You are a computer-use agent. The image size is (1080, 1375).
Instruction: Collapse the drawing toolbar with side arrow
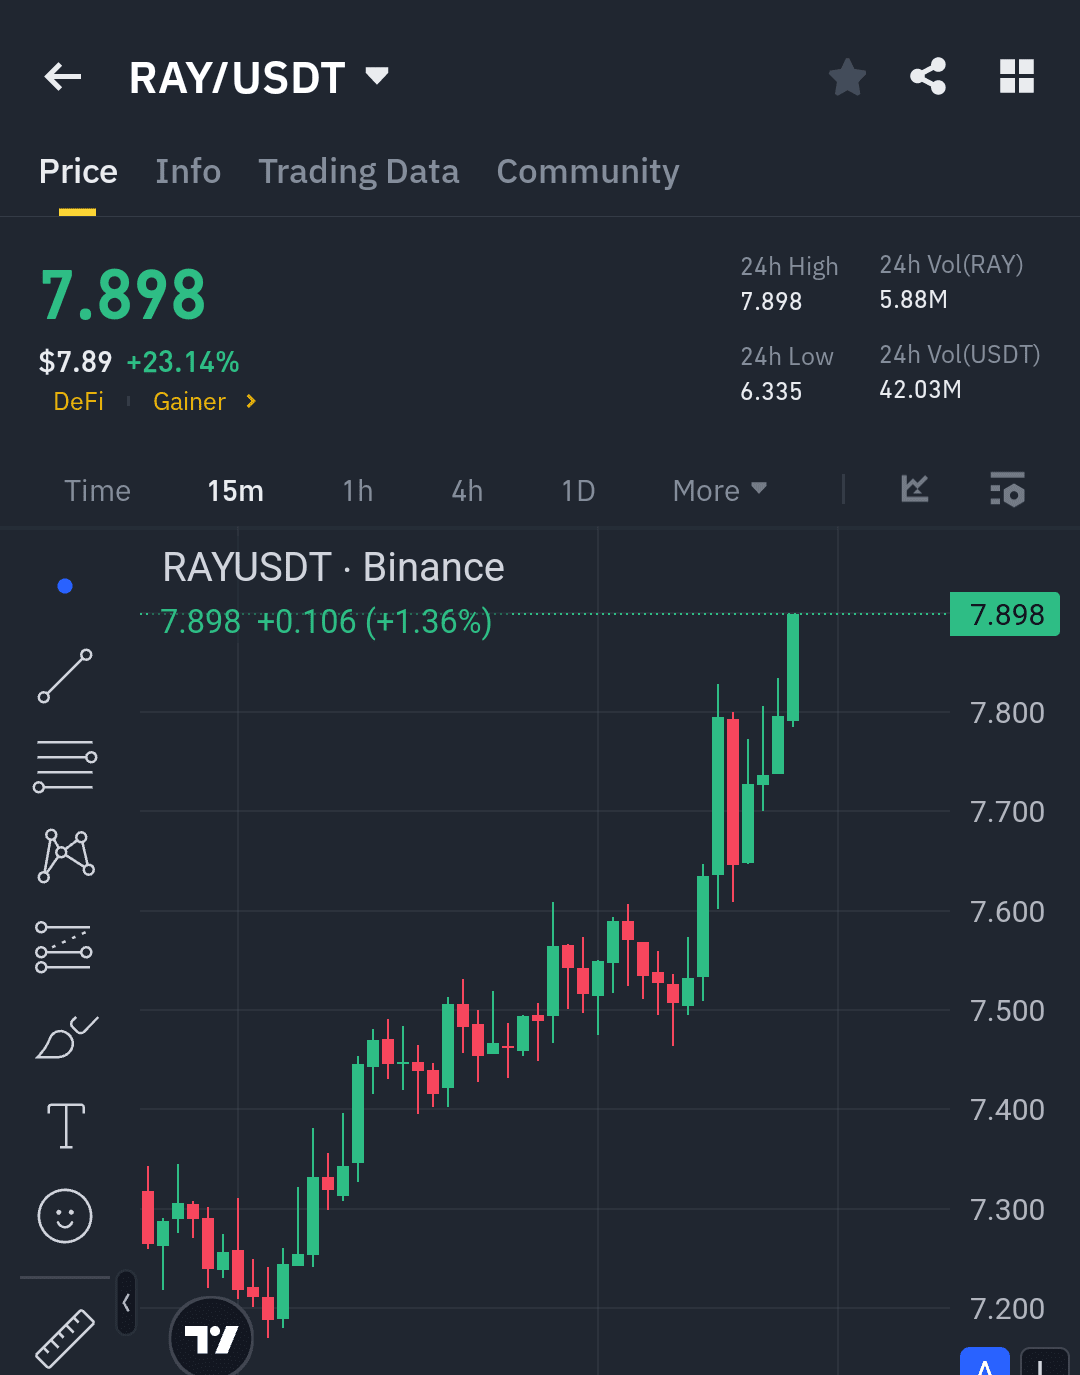(x=126, y=1303)
